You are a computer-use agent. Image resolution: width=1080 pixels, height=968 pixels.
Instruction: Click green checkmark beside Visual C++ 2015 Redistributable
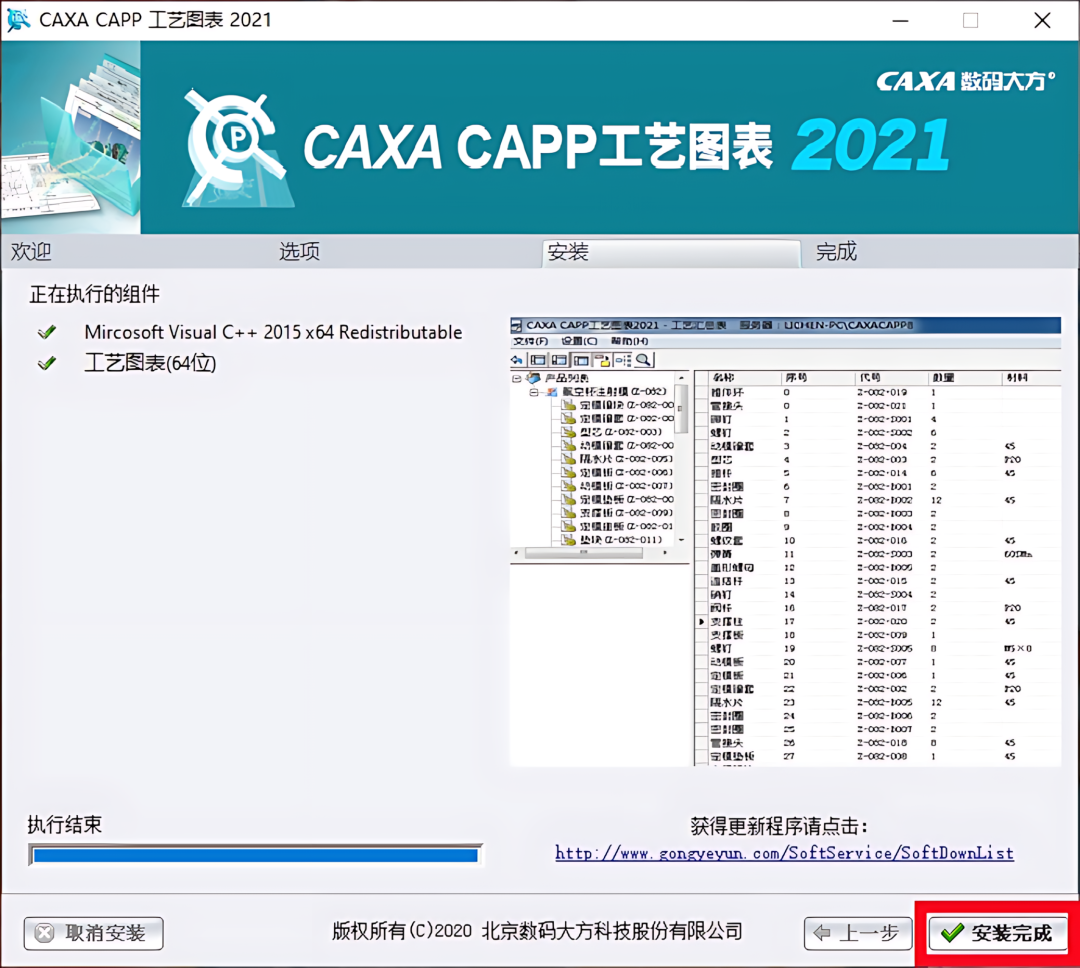(47, 332)
